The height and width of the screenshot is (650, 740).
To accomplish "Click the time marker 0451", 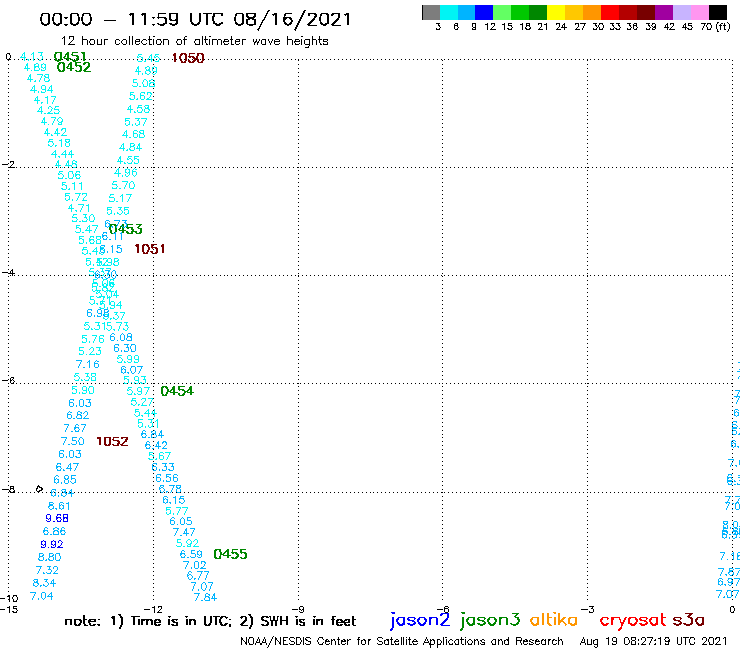I will click(x=70, y=57).
